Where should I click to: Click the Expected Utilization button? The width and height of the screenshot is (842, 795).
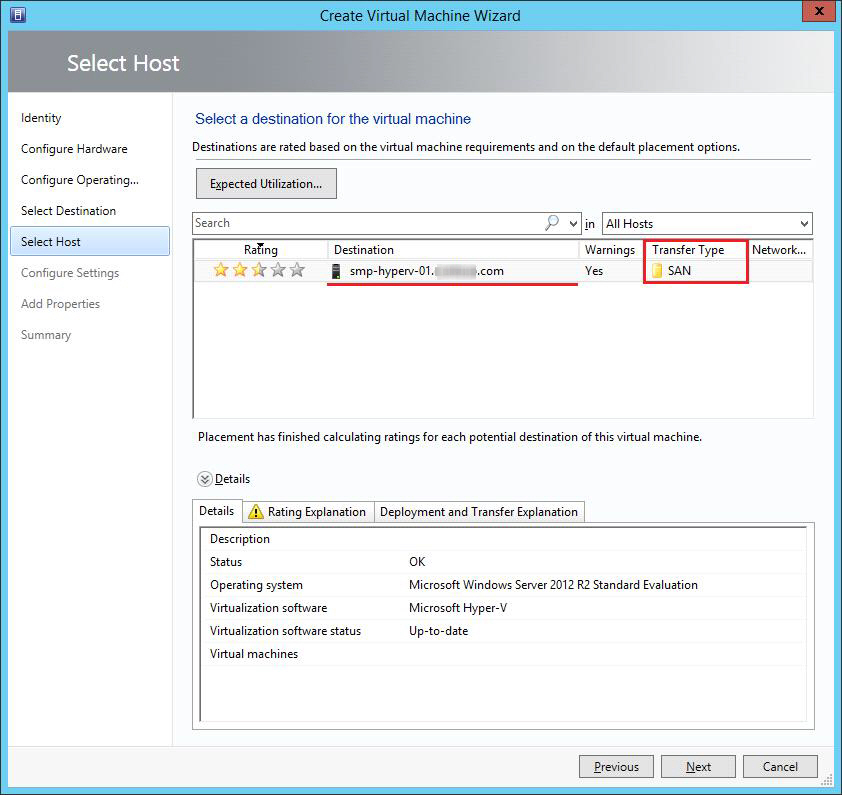[x=266, y=184]
